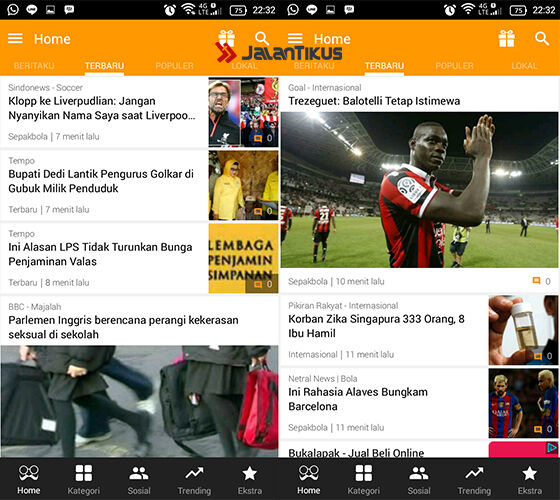560x500 pixels.
Task: Click 'BBC - Majalah' source label
Action: pos(35,307)
